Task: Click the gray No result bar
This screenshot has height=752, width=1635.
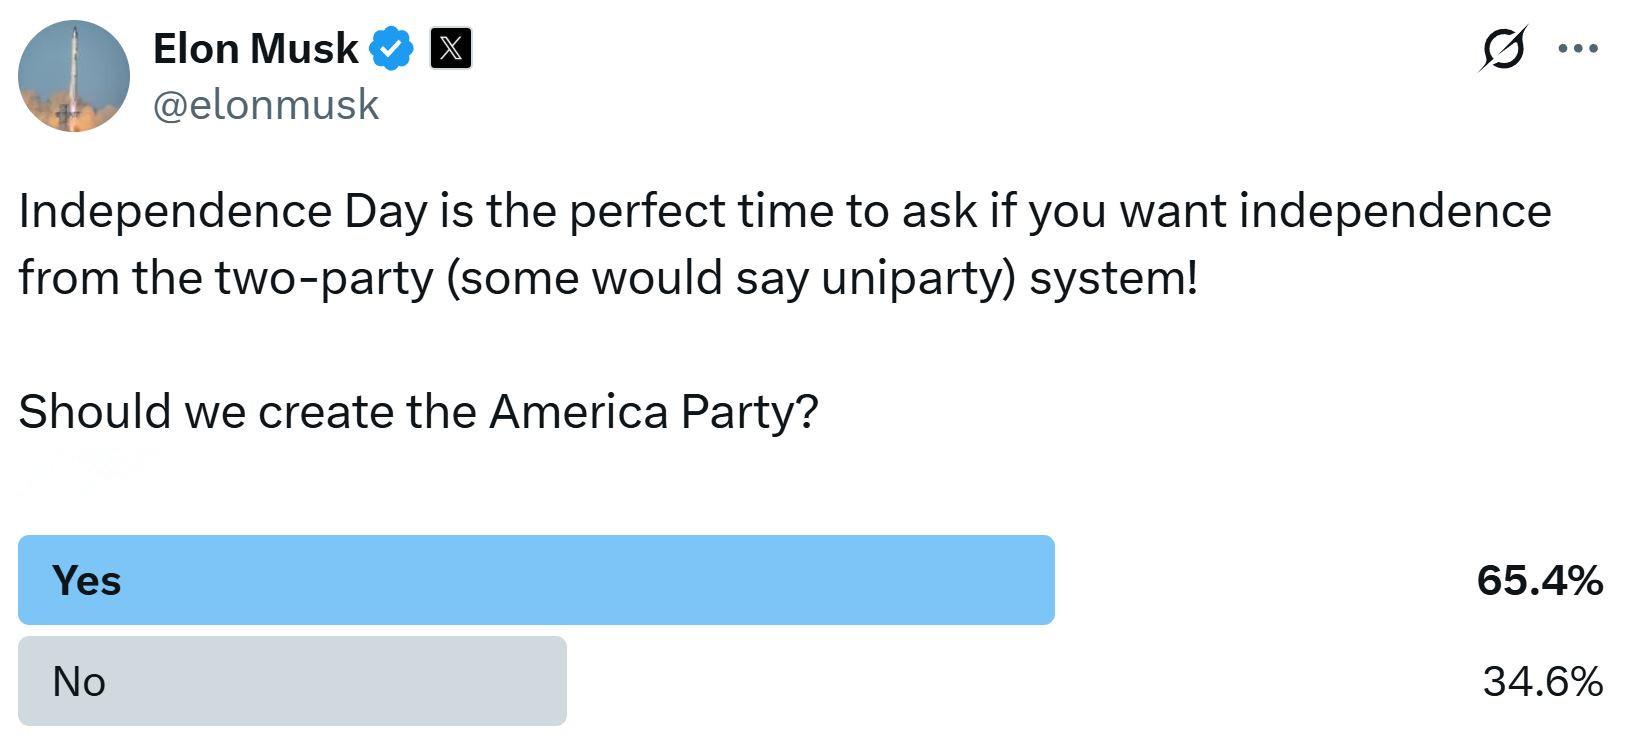Action: (292, 681)
